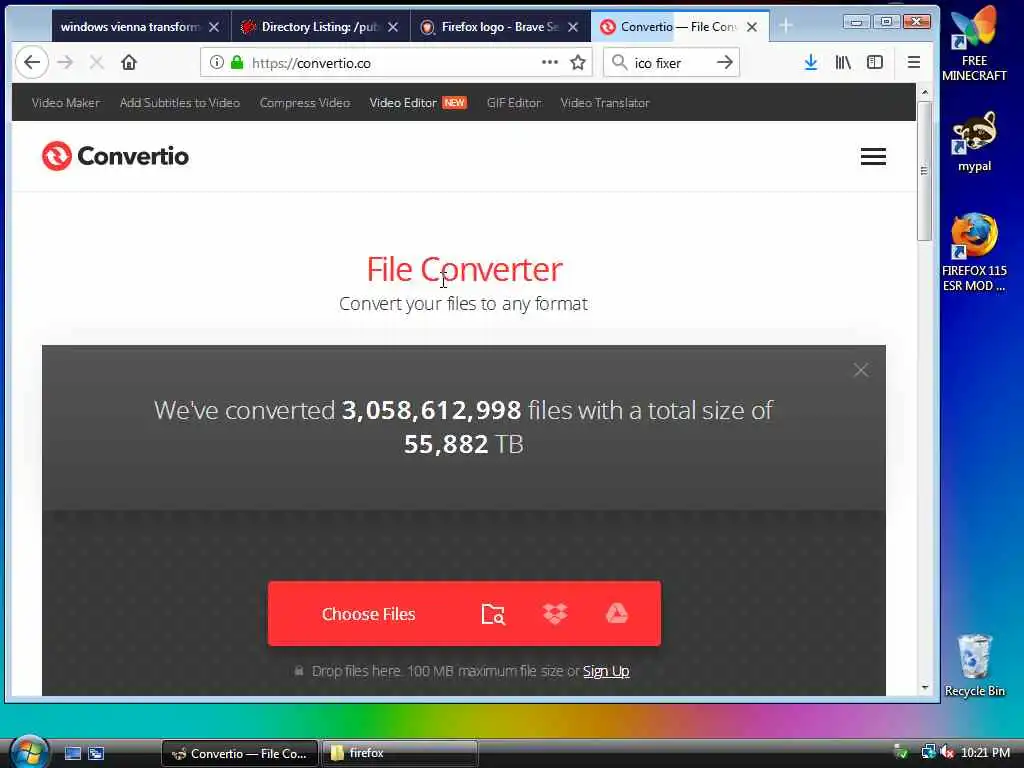Close the Firefox logo tab
This screenshot has height=768, width=1024.
pyautogui.click(x=573, y=27)
